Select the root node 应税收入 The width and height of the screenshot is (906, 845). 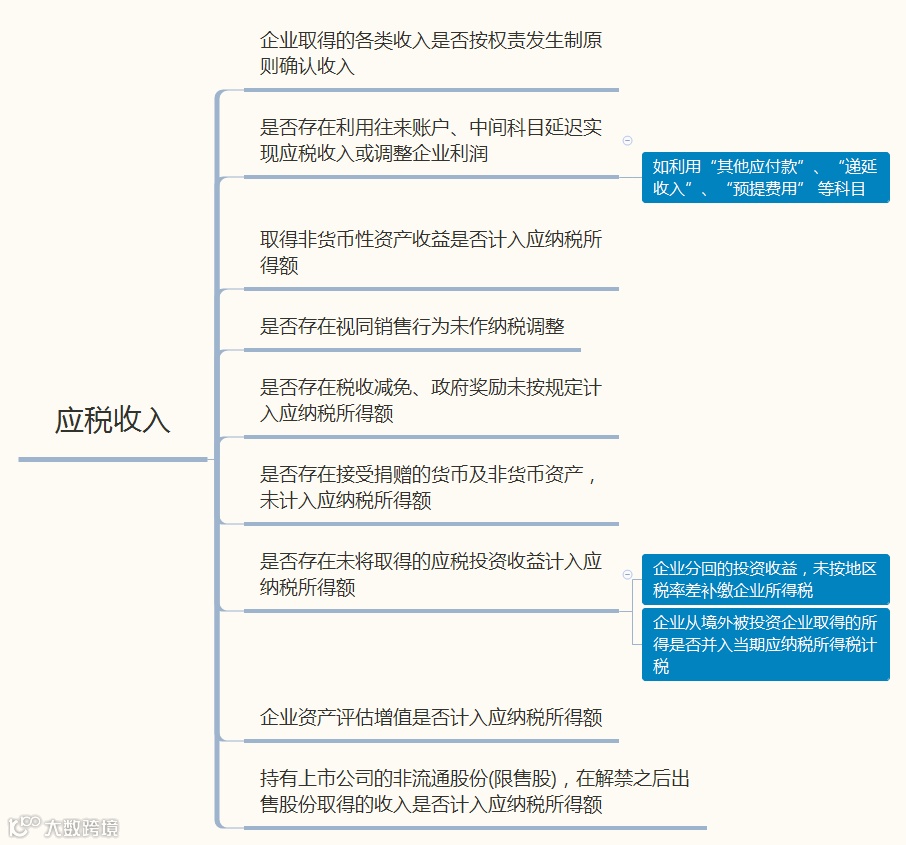[x=113, y=420]
